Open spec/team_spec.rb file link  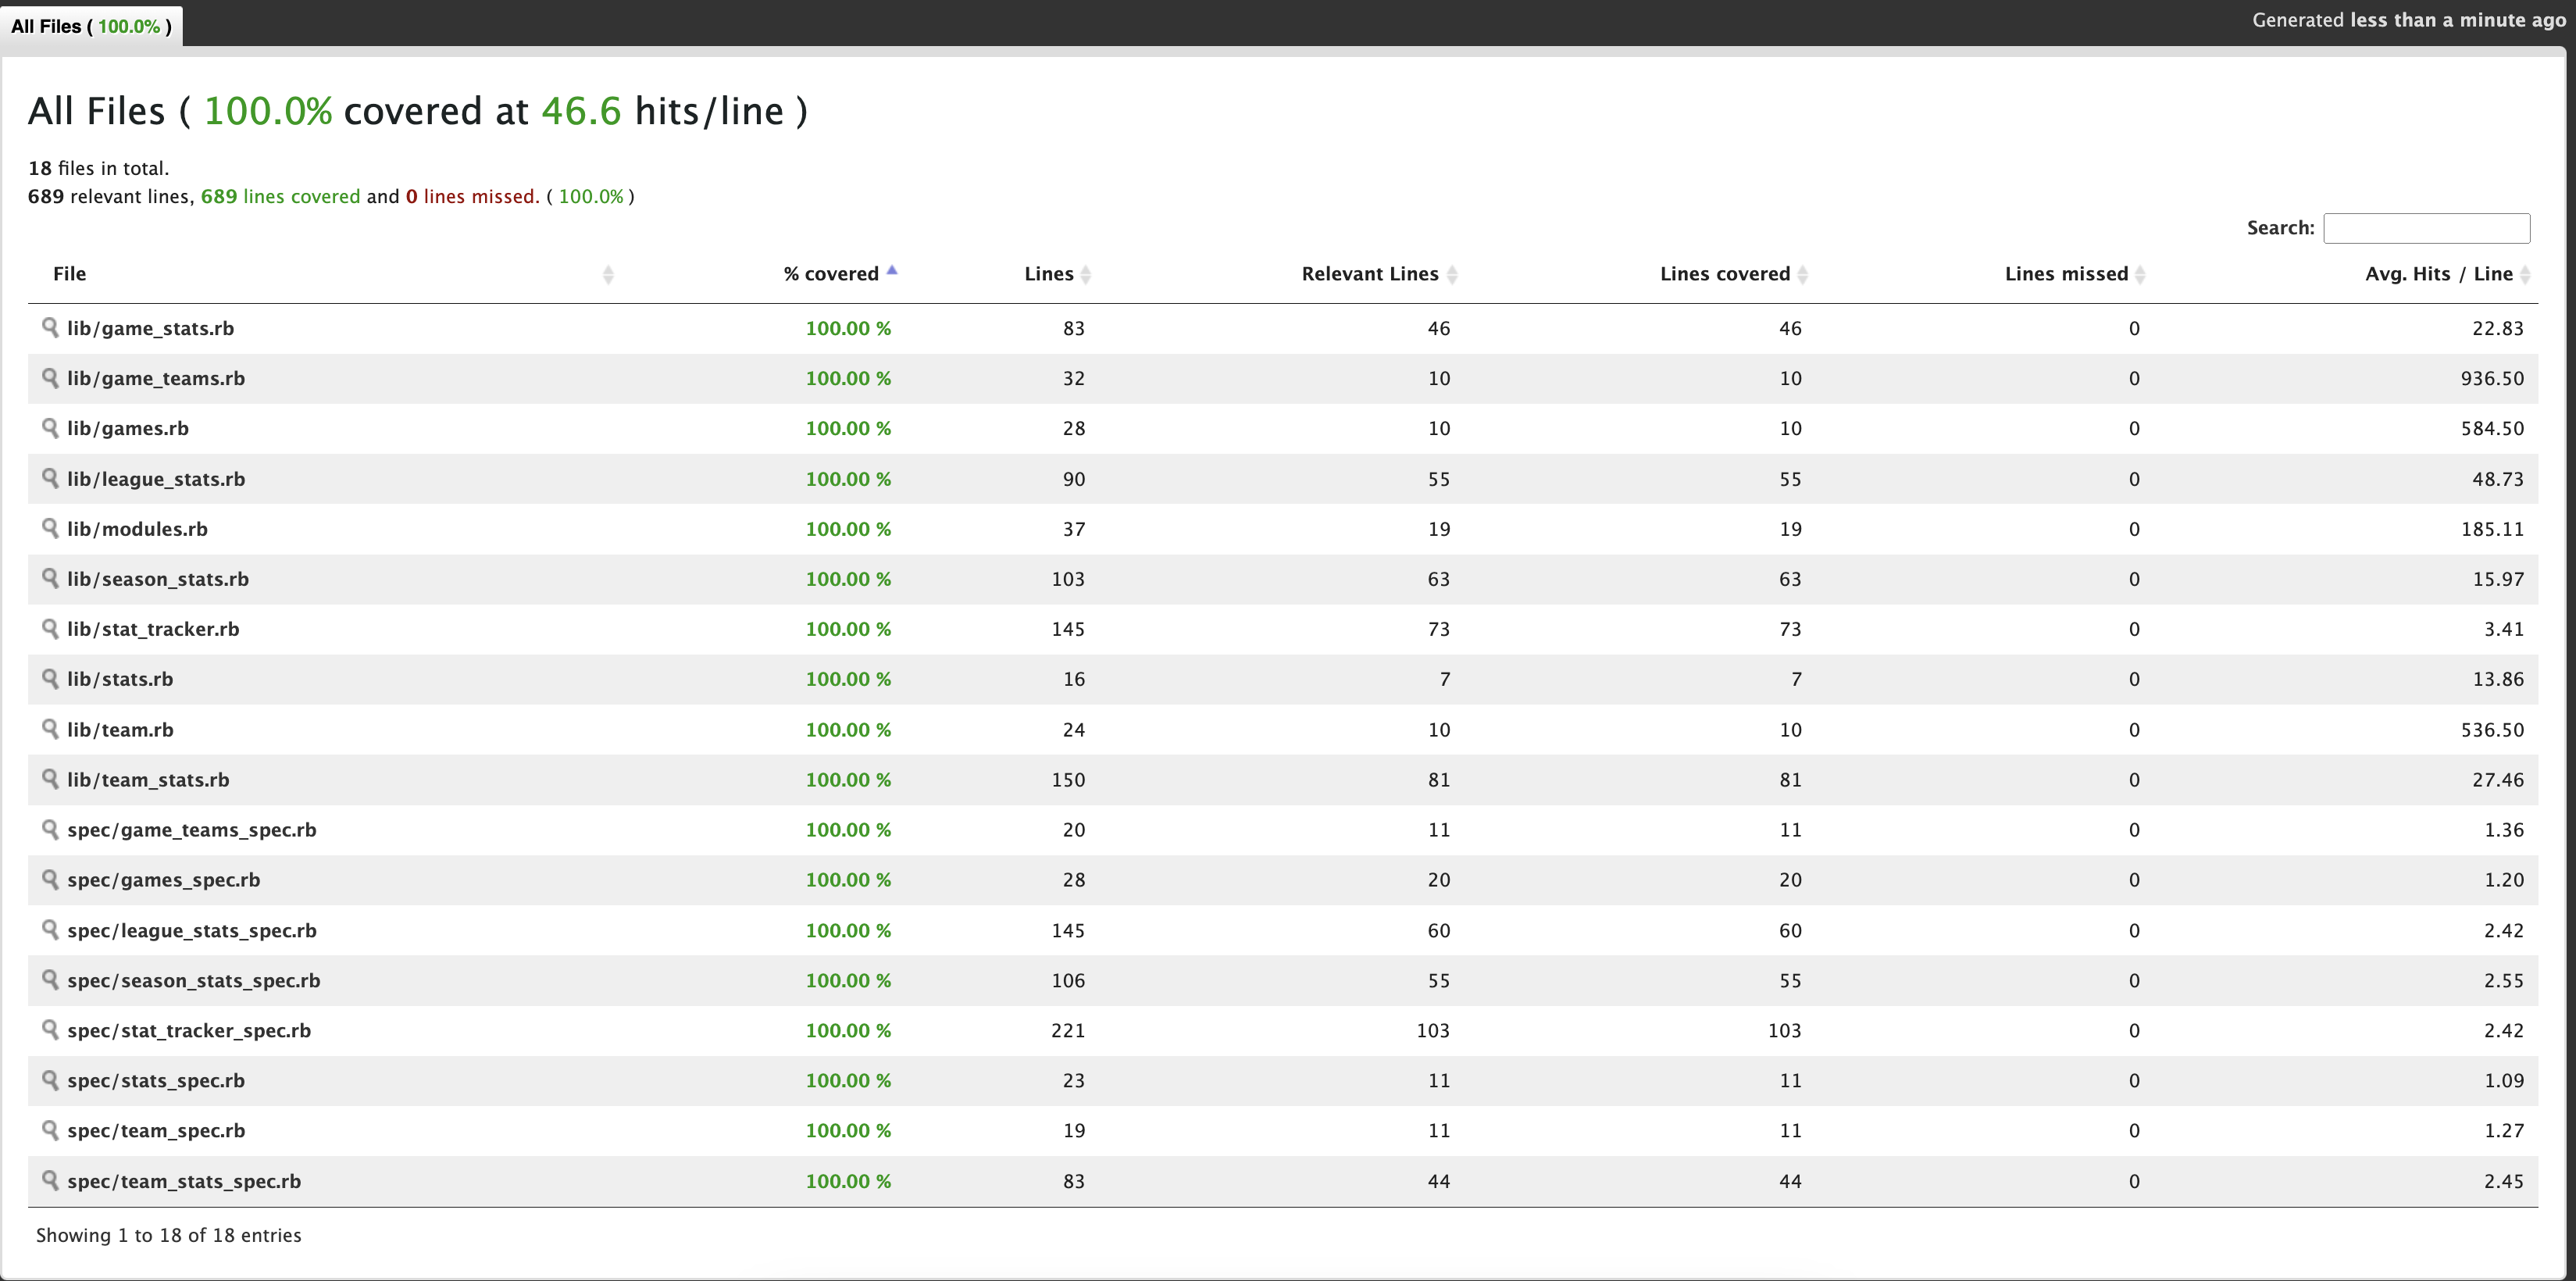click(156, 1131)
